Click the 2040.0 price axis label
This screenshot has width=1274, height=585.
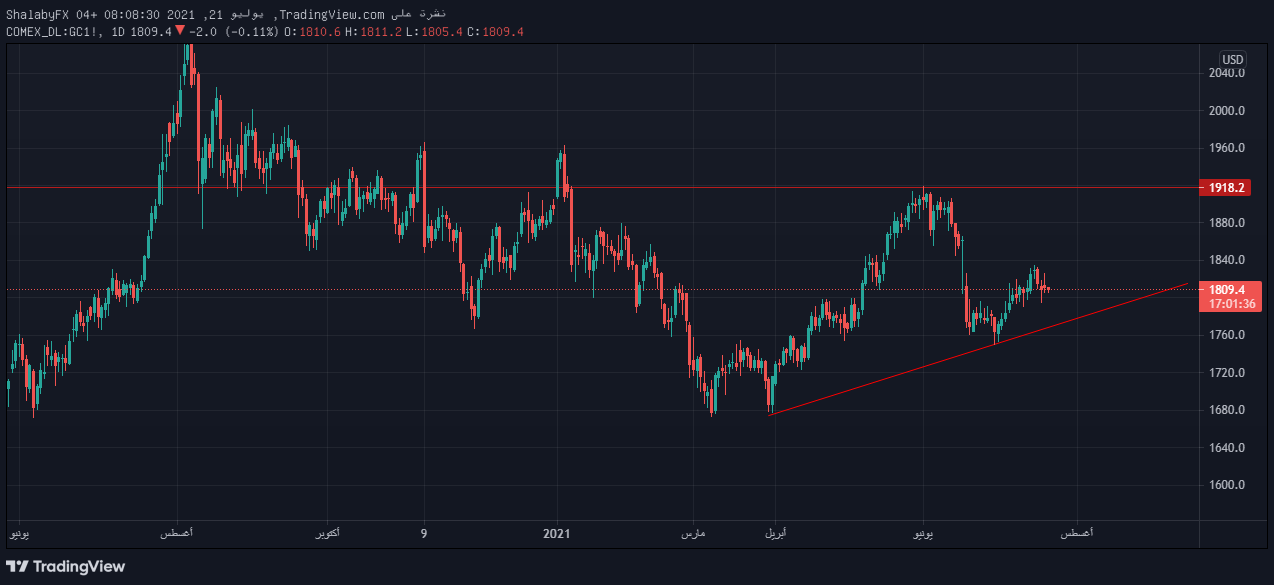click(1227, 73)
